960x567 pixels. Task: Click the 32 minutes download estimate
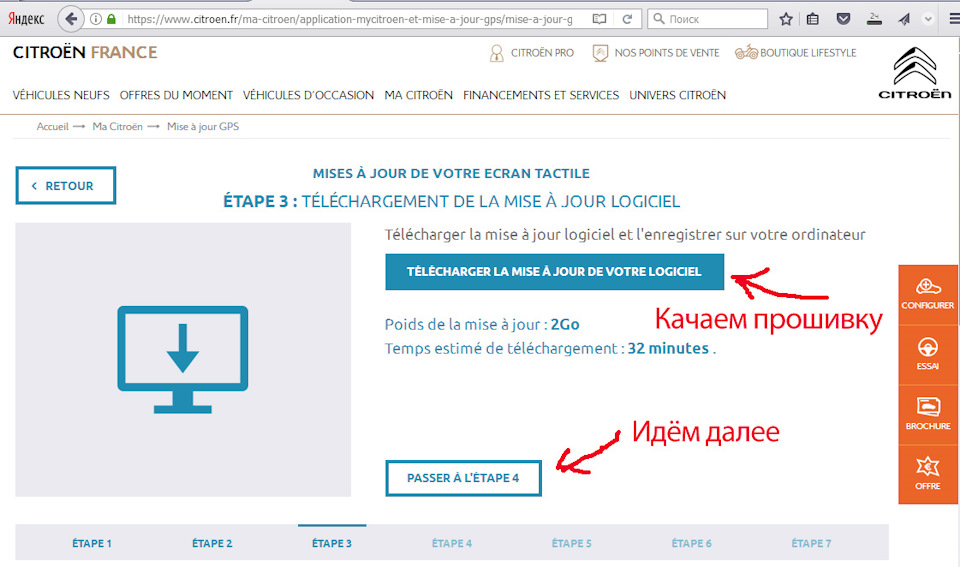click(x=668, y=348)
